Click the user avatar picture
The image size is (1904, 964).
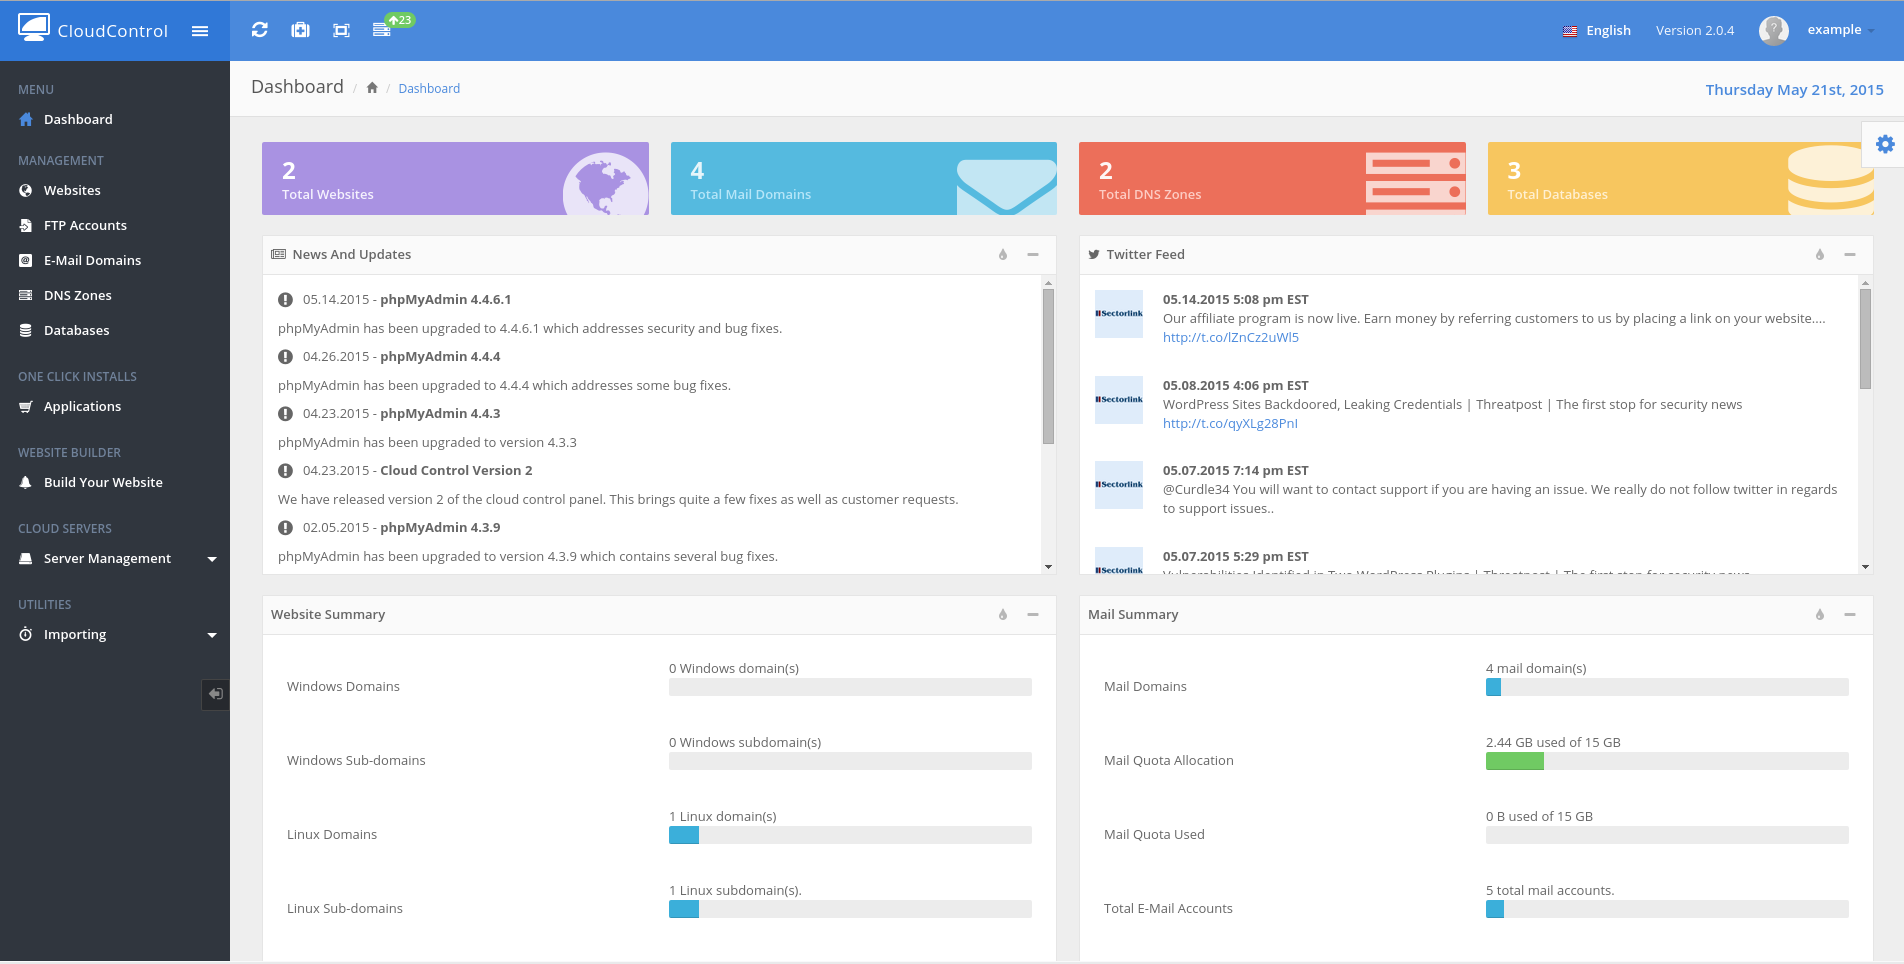(x=1774, y=30)
